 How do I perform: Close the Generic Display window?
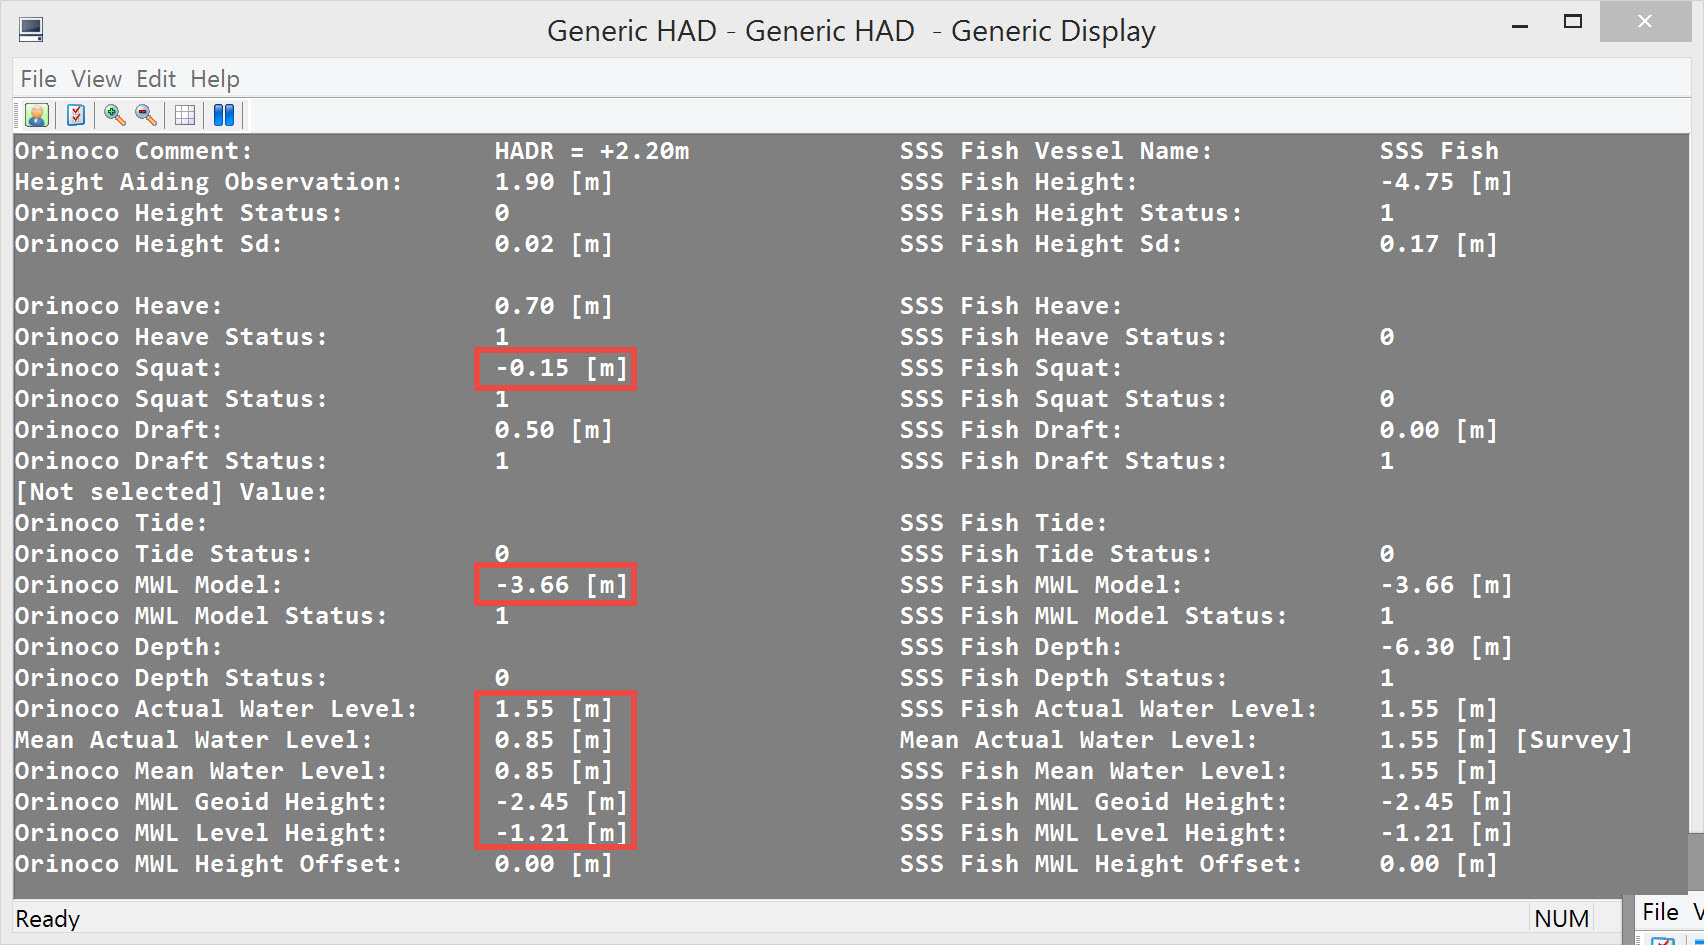click(1645, 22)
